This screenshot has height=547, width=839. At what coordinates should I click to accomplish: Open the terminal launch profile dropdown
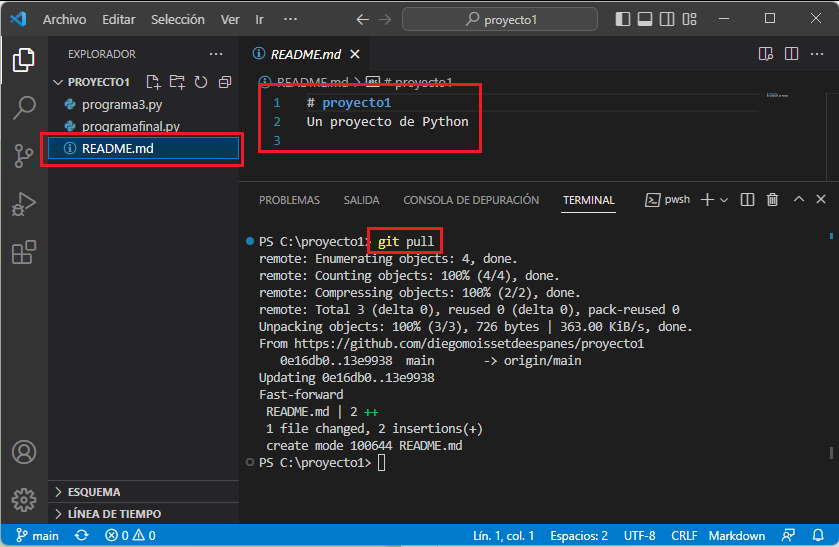(x=724, y=200)
